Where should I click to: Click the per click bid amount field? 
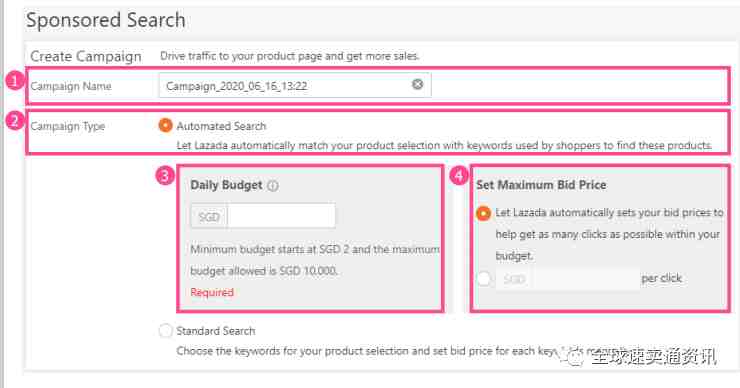(585, 279)
